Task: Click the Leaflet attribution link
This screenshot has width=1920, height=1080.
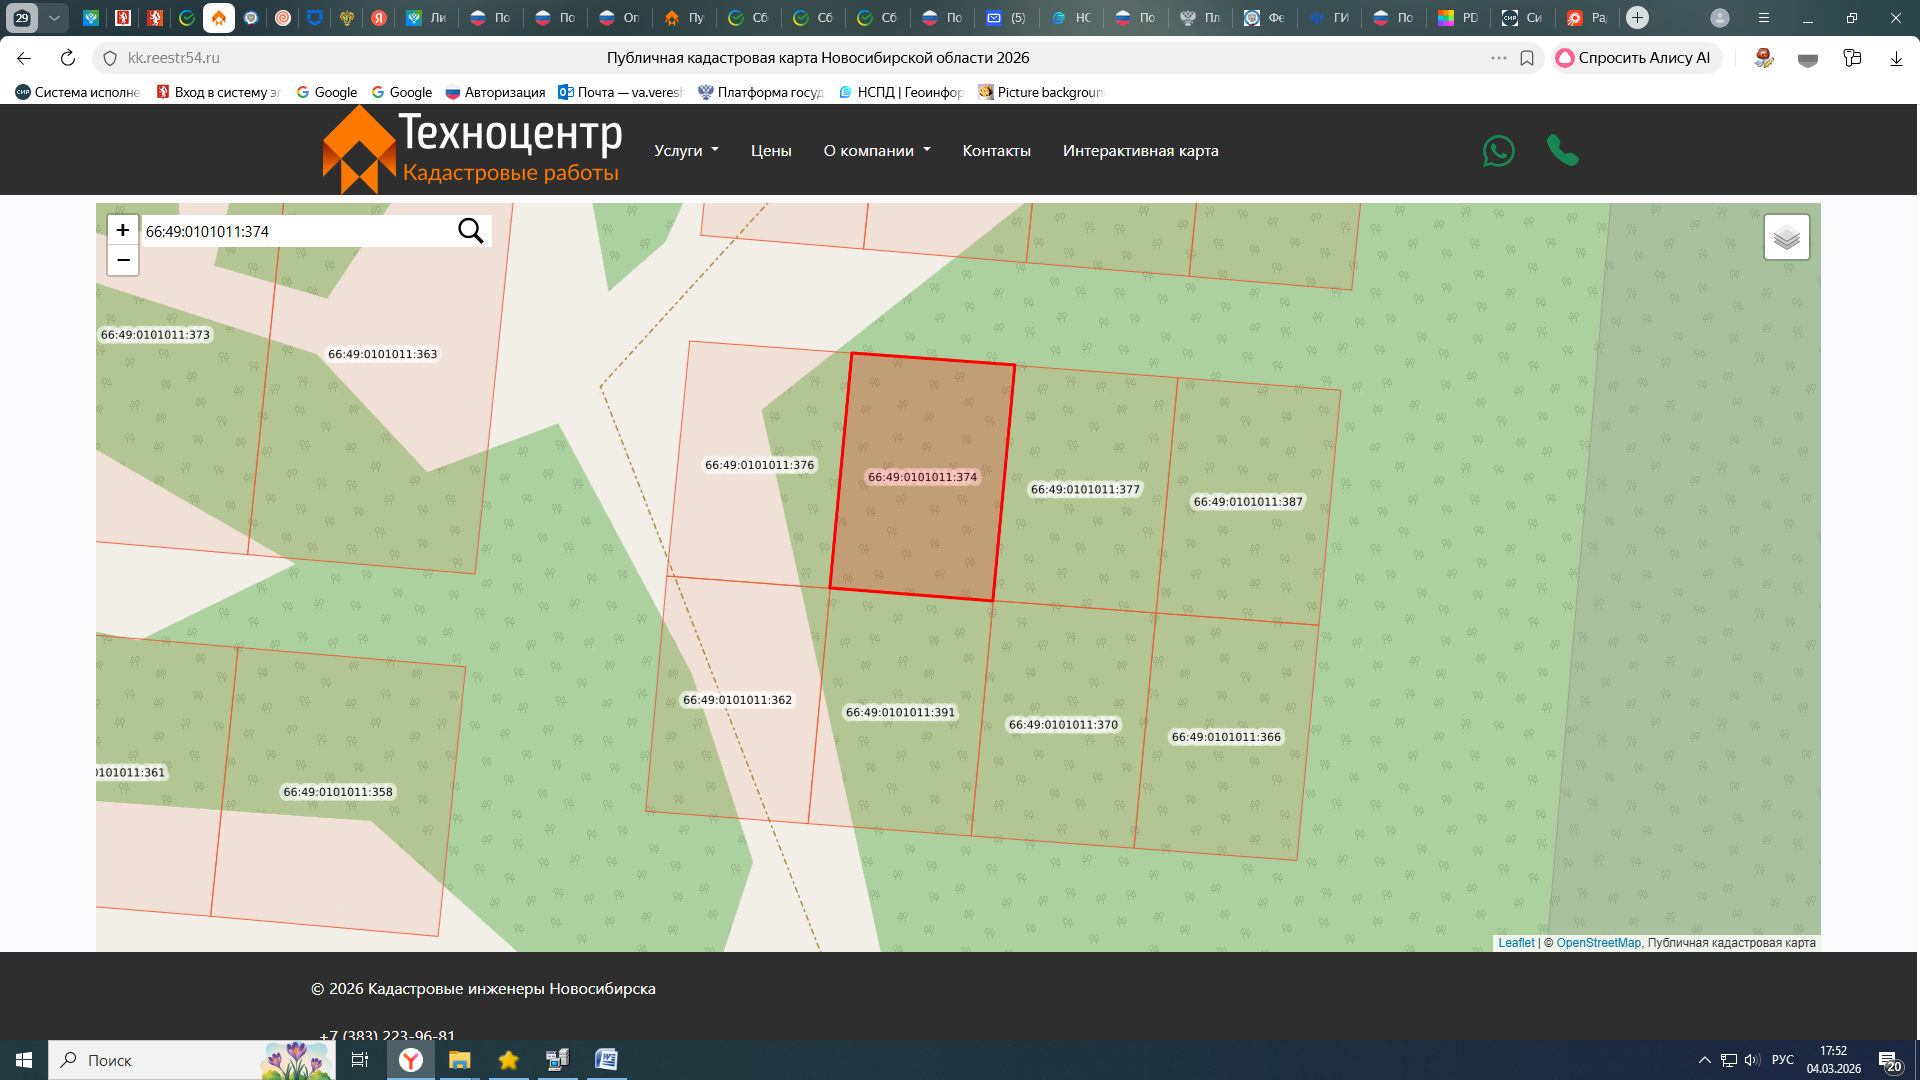Action: tap(1516, 943)
